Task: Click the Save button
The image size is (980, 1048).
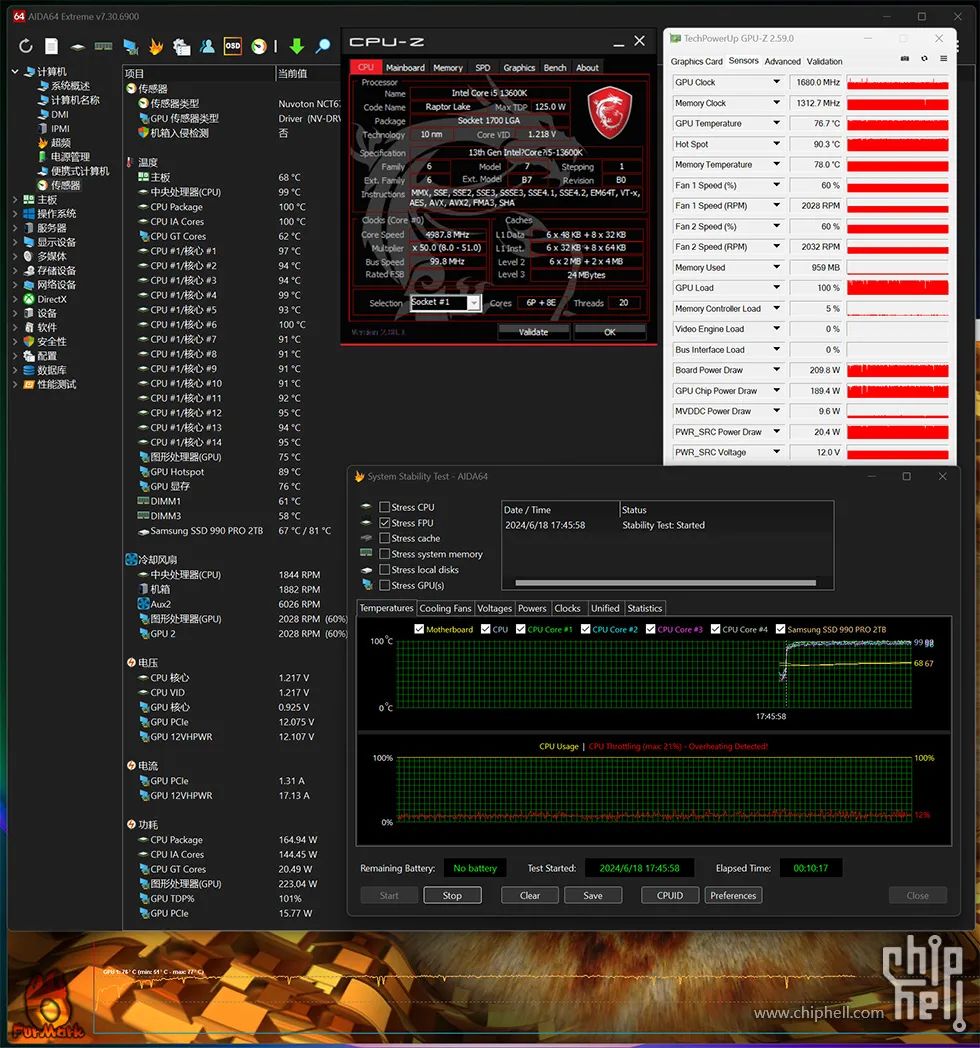Action: coord(593,896)
